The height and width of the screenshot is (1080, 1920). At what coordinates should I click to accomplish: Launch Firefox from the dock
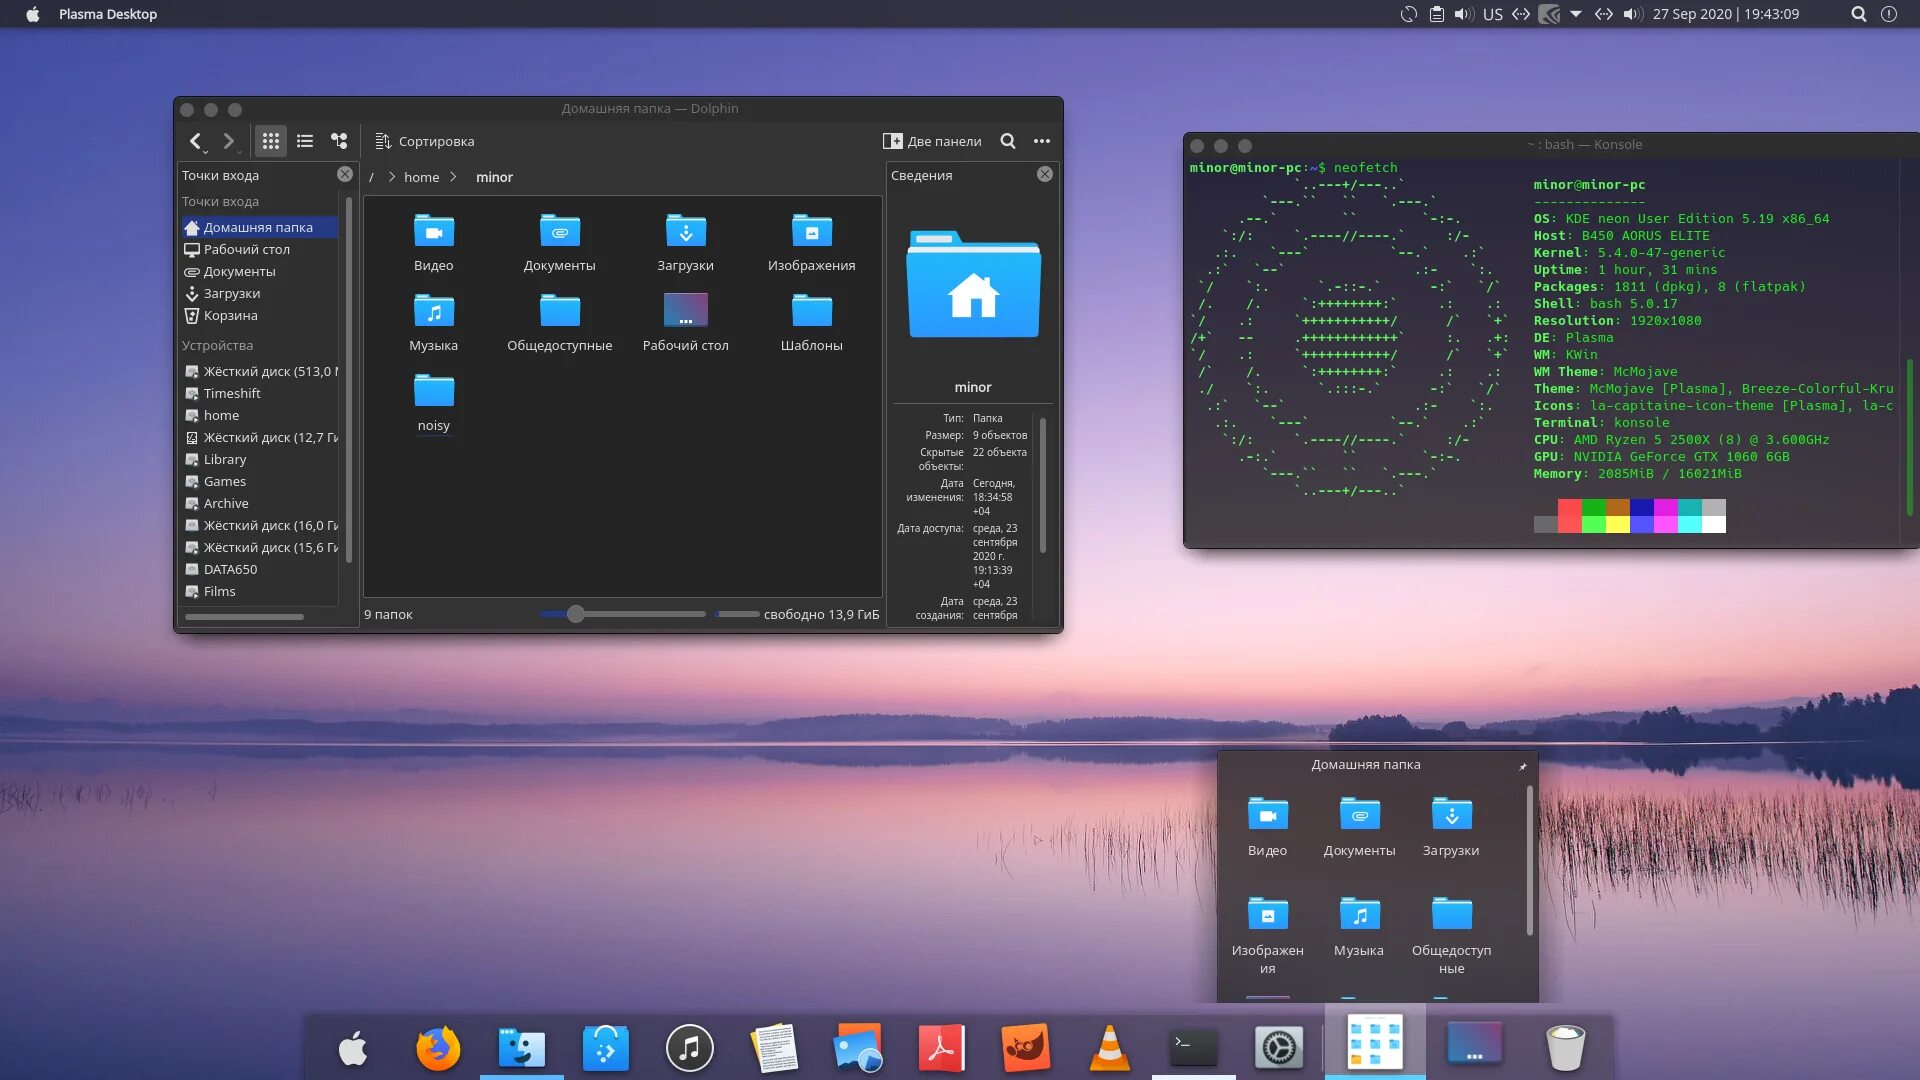pos(437,1048)
